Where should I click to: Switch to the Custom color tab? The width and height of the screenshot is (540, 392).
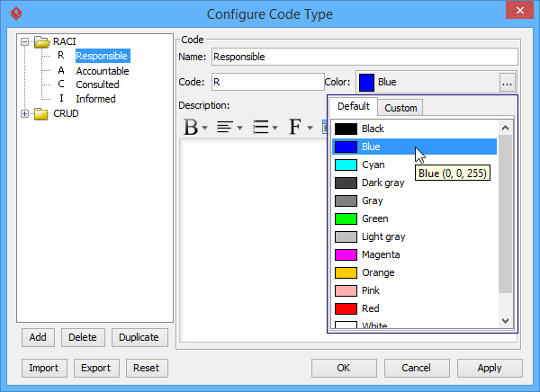(401, 108)
